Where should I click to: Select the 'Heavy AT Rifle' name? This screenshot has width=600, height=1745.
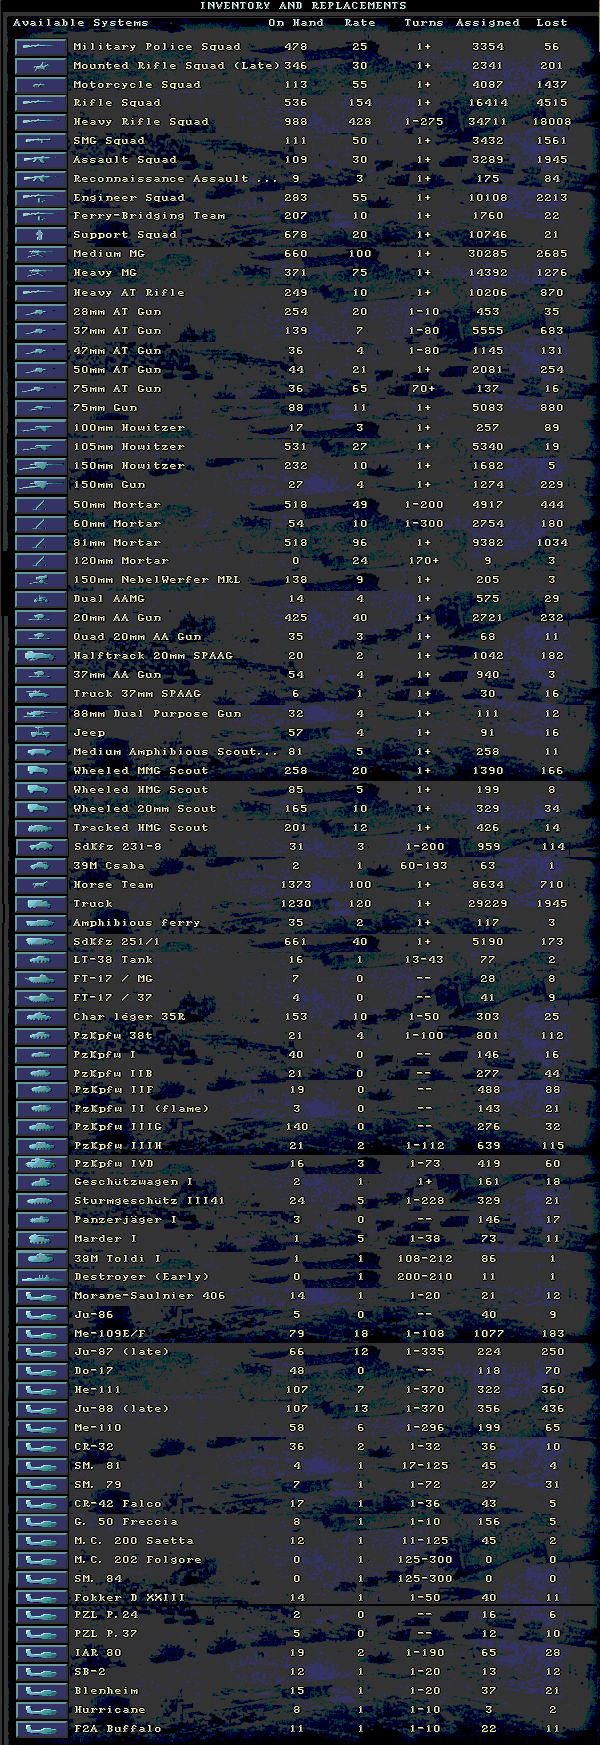tap(129, 293)
